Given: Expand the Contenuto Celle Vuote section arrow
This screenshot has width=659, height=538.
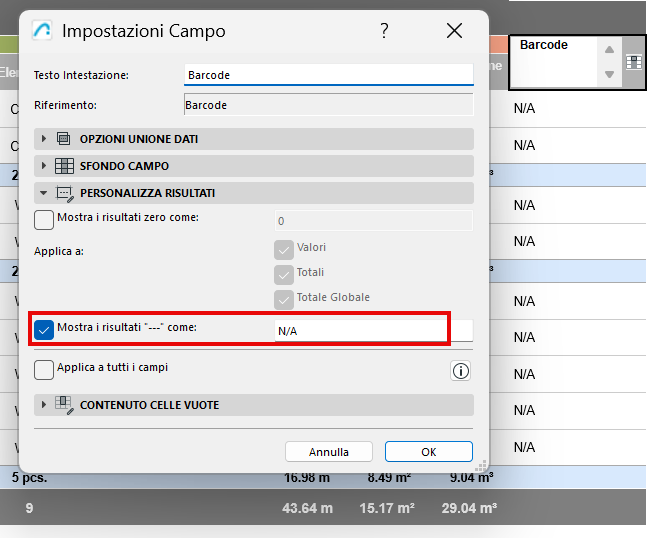Looking at the screenshot, I should [x=44, y=405].
